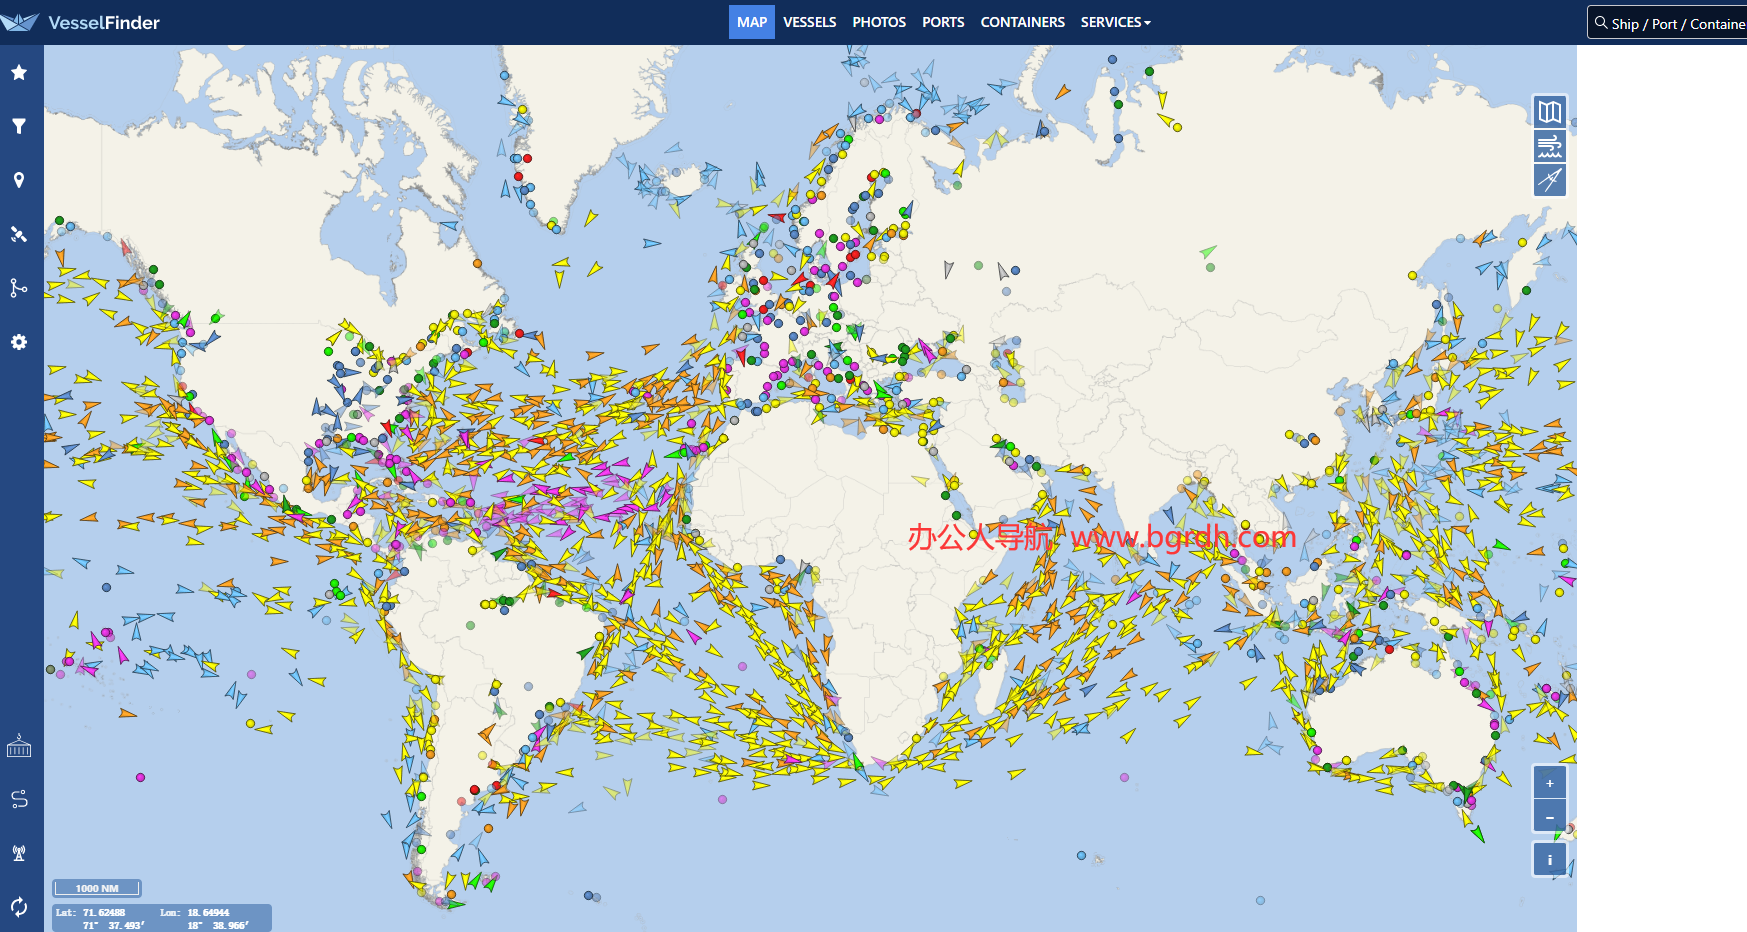Open favorites star in left sidebar
Screen dimensions: 1747x932
[x=19, y=72]
